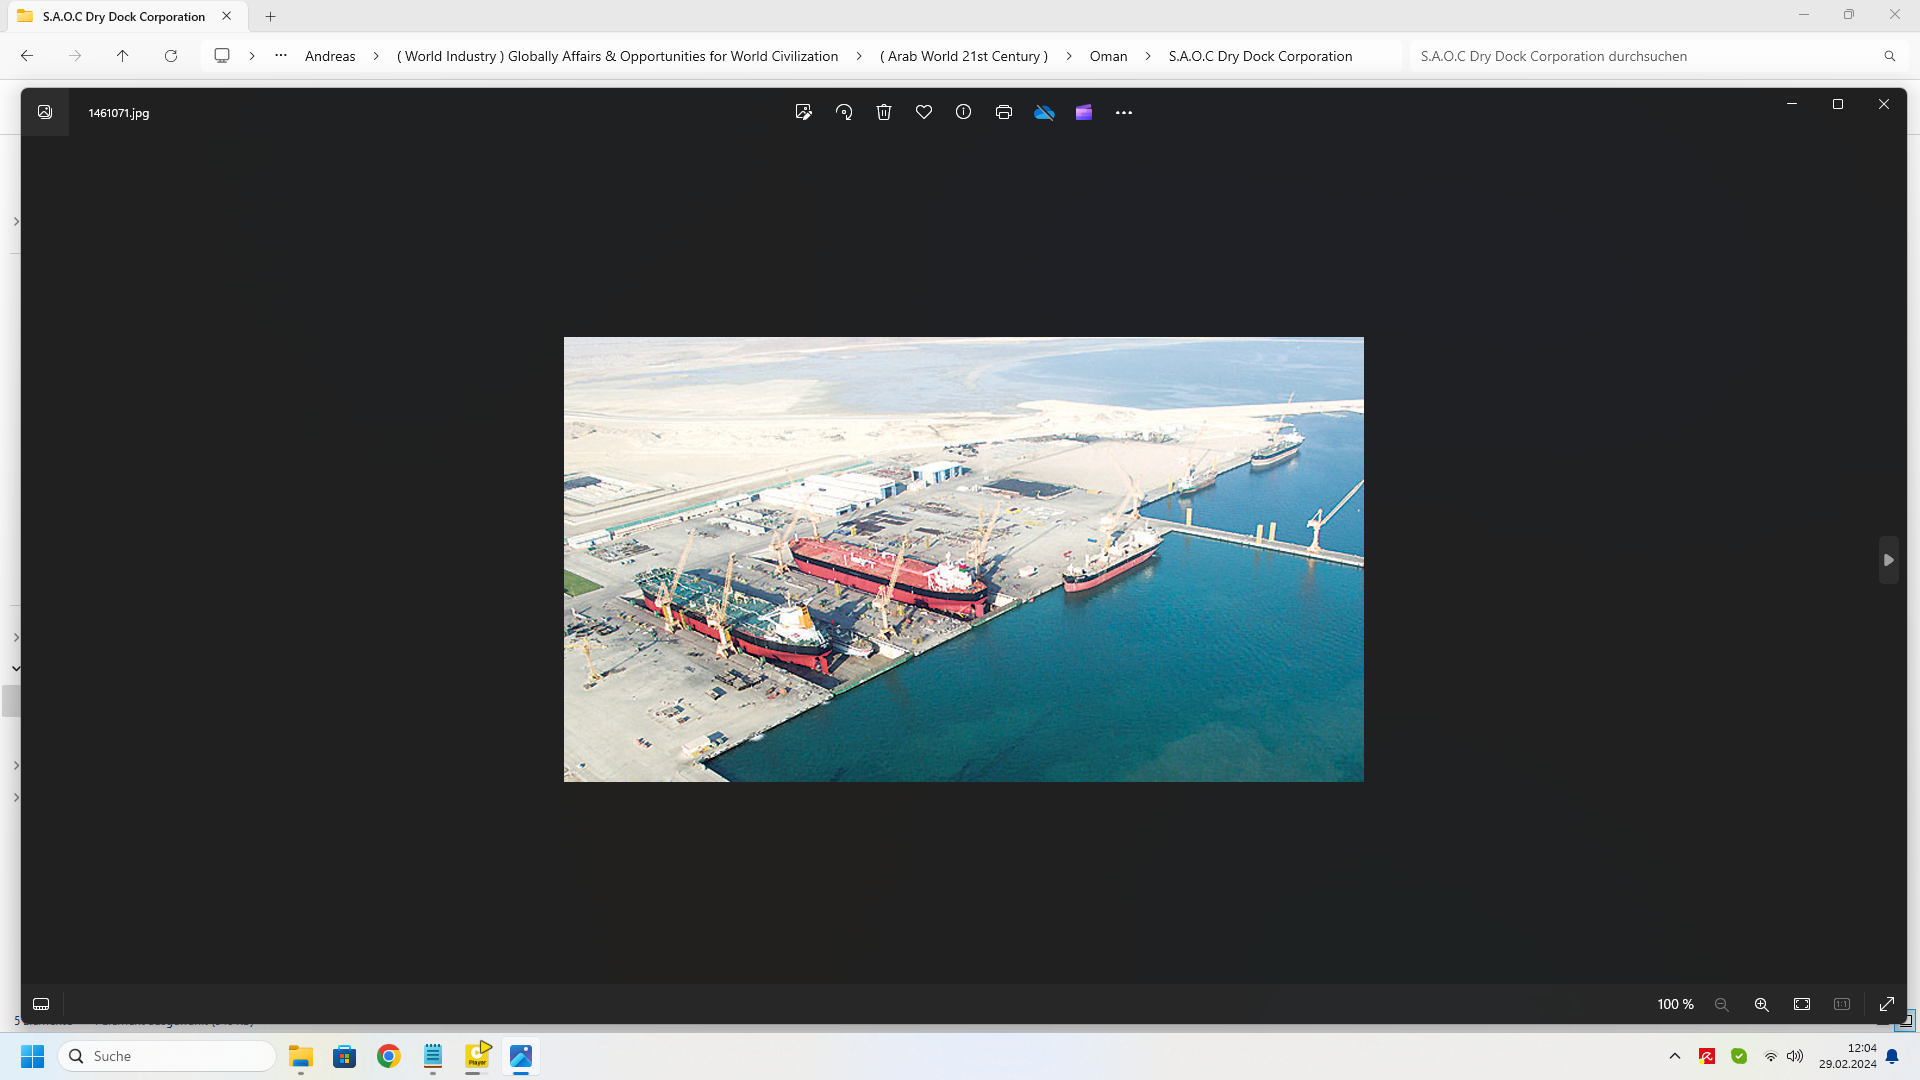The height and width of the screenshot is (1080, 1920).
Task: Go back in File Explorer
Action: (27, 56)
